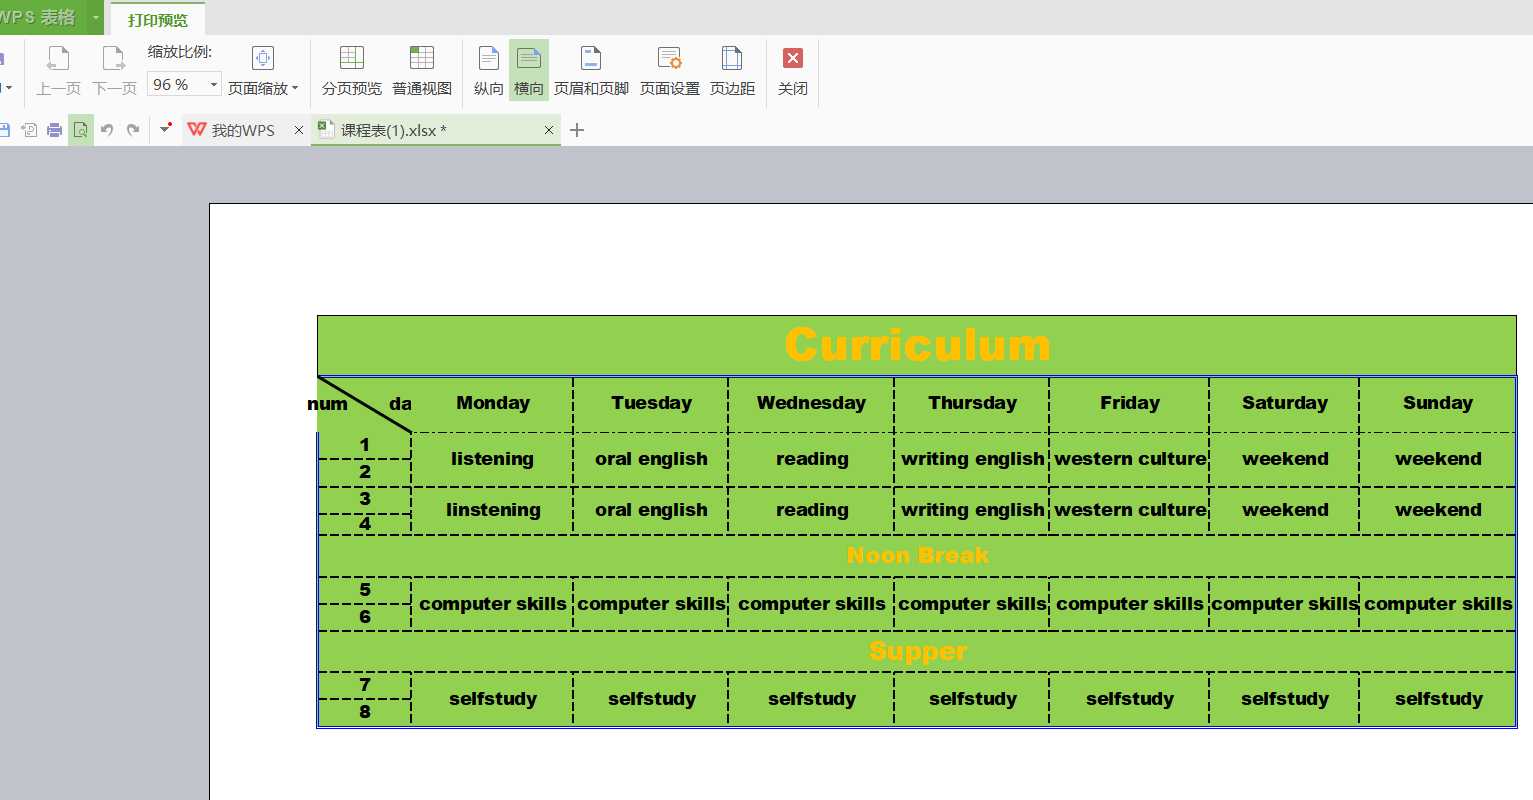This screenshot has width=1533, height=800.
Task: Click the save-as/export icon in quick toolbar
Action: [29, 130]
